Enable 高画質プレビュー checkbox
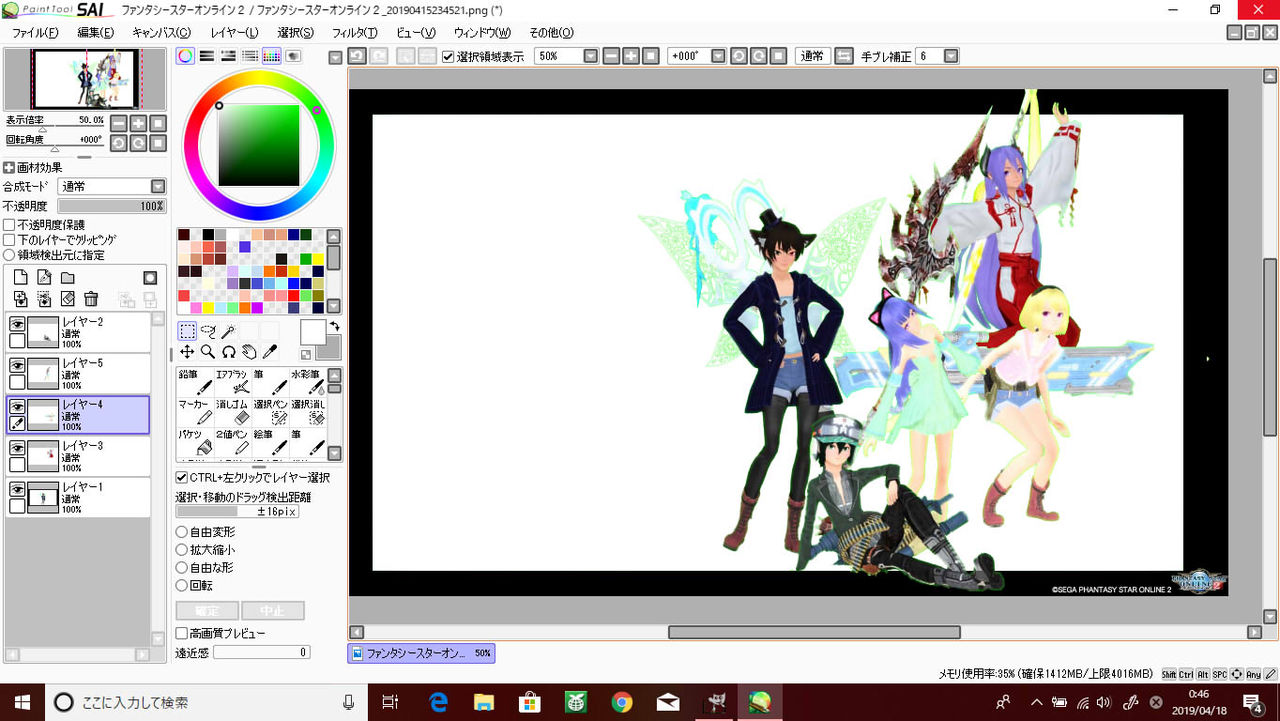 pos(182,633)
